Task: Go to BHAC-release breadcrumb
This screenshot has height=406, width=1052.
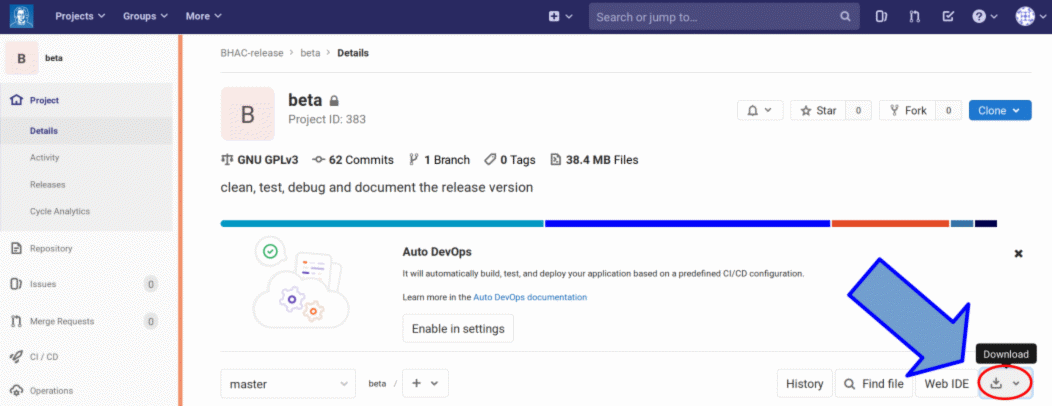Action: point(252,53)
